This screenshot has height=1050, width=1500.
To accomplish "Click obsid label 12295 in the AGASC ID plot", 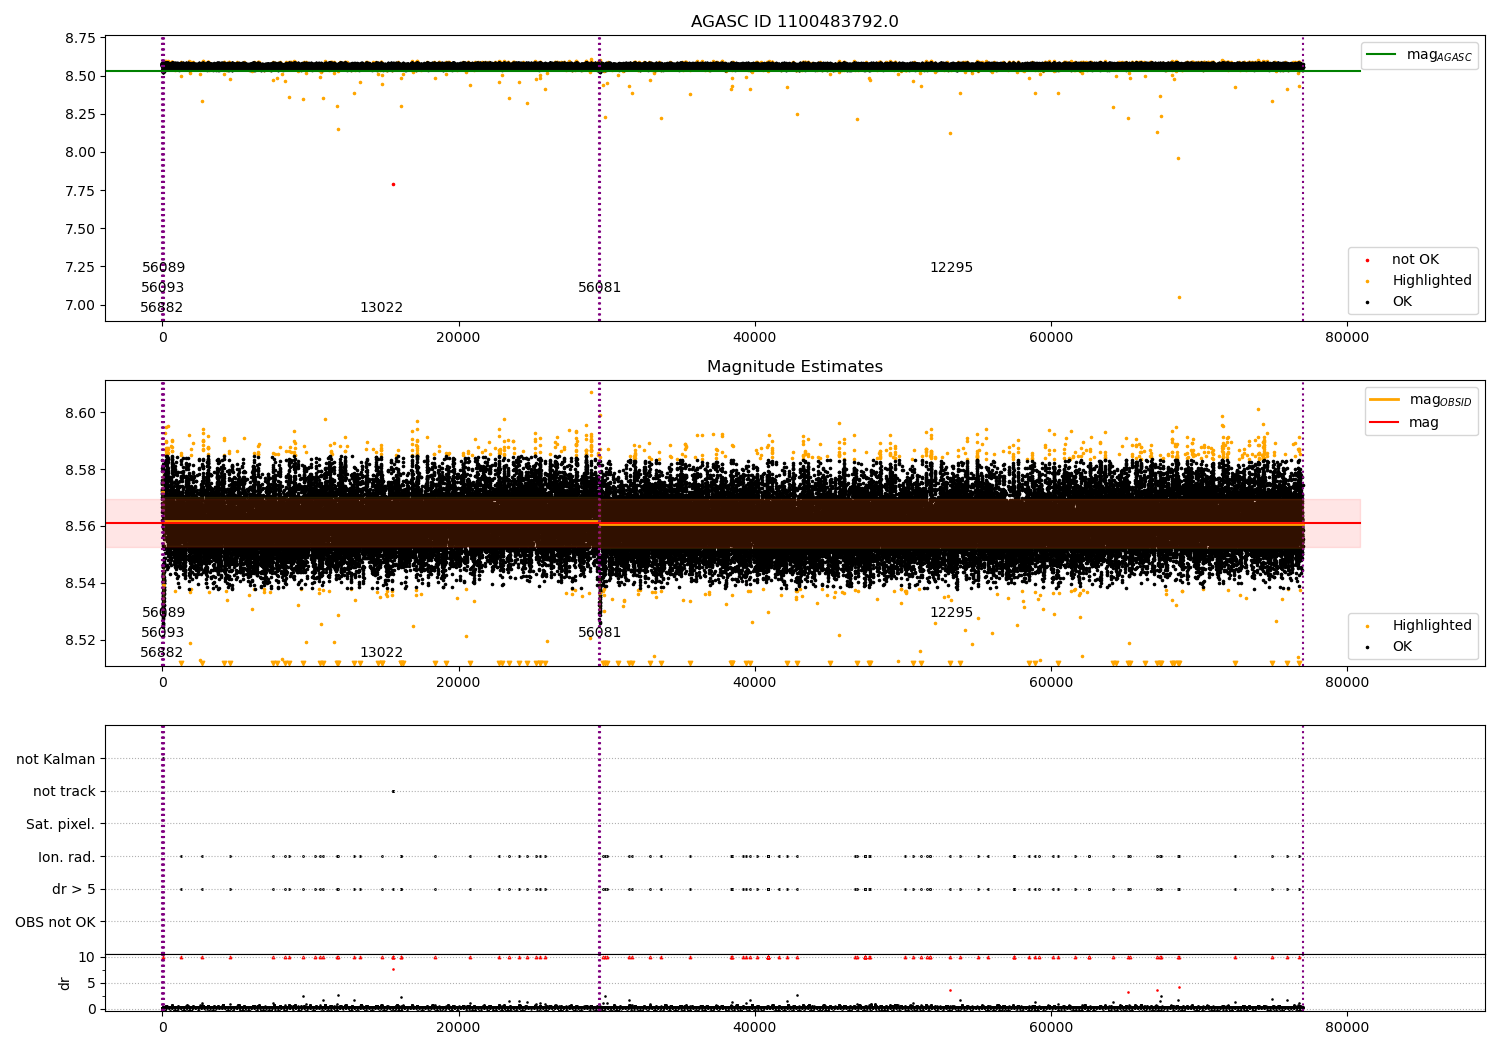I will tap(951, 268).
